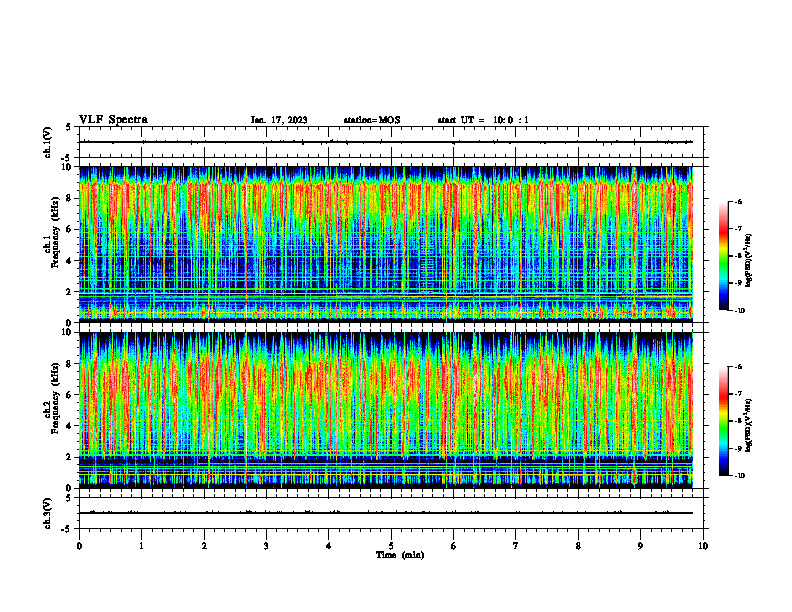The height and width of the screenshot is (612, 792).
Task: Click the "station=MOS" header label
Action: click(x=372, y=120)
